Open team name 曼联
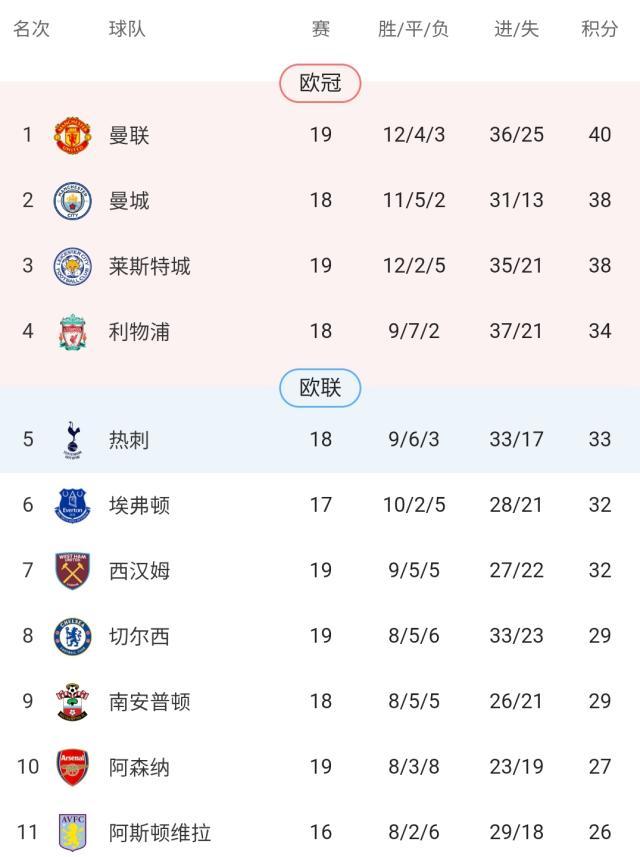This screenshot has width=640, height=857. [129, 135]
